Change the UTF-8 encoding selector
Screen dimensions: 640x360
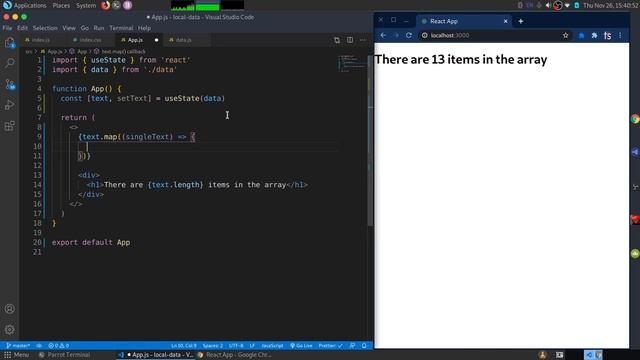[236, 346]
